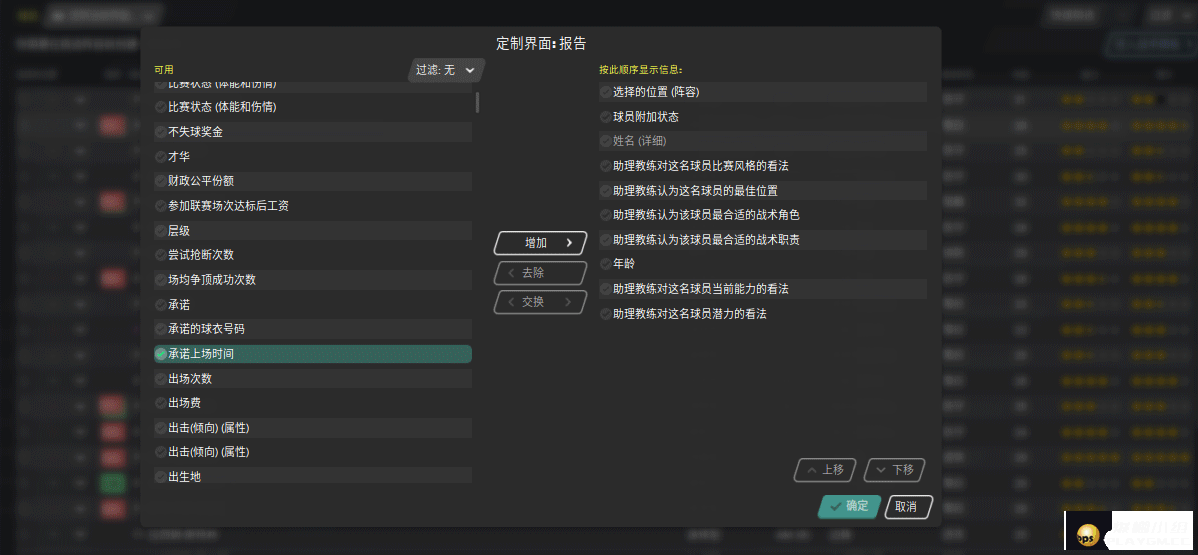1198x555 pixels.
Task: Select the 场均争顶成功次数 row text
Action: pos(212,280)
